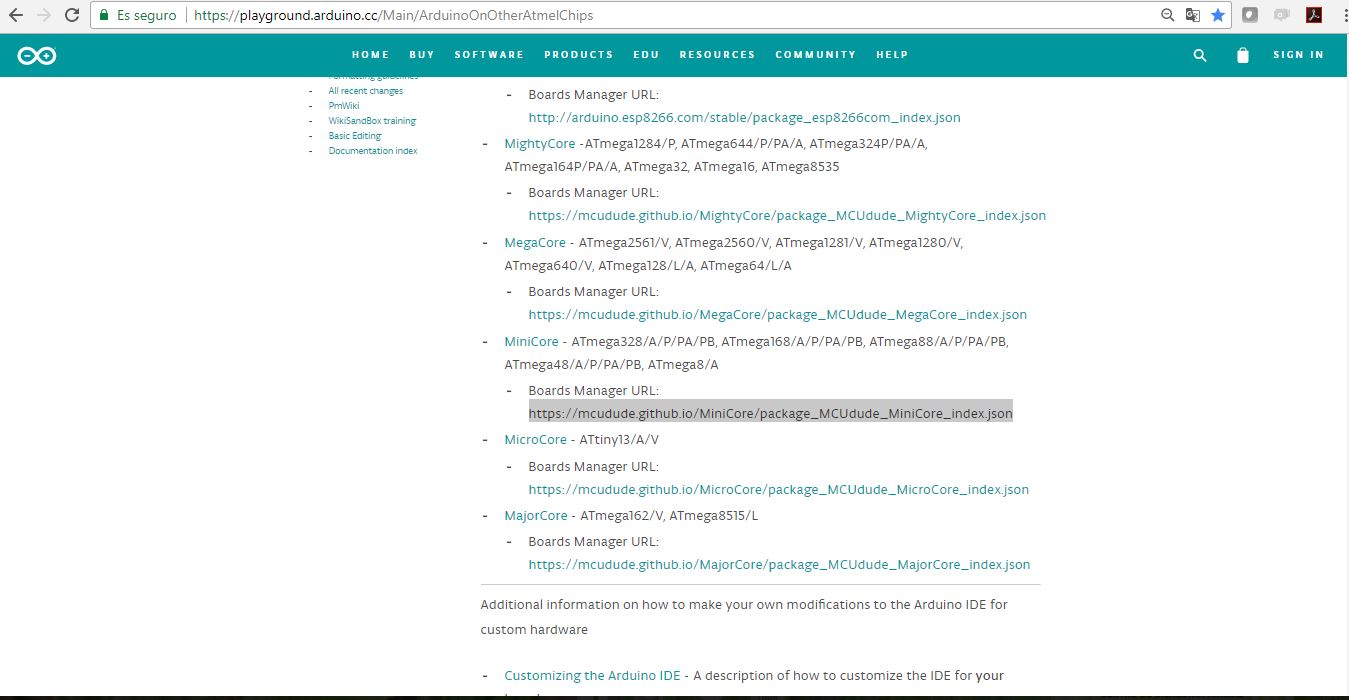This screenshot has width=1349, height=700.
Task: Open the MajorCore package index URL
Action: click(x=779, y=565)
